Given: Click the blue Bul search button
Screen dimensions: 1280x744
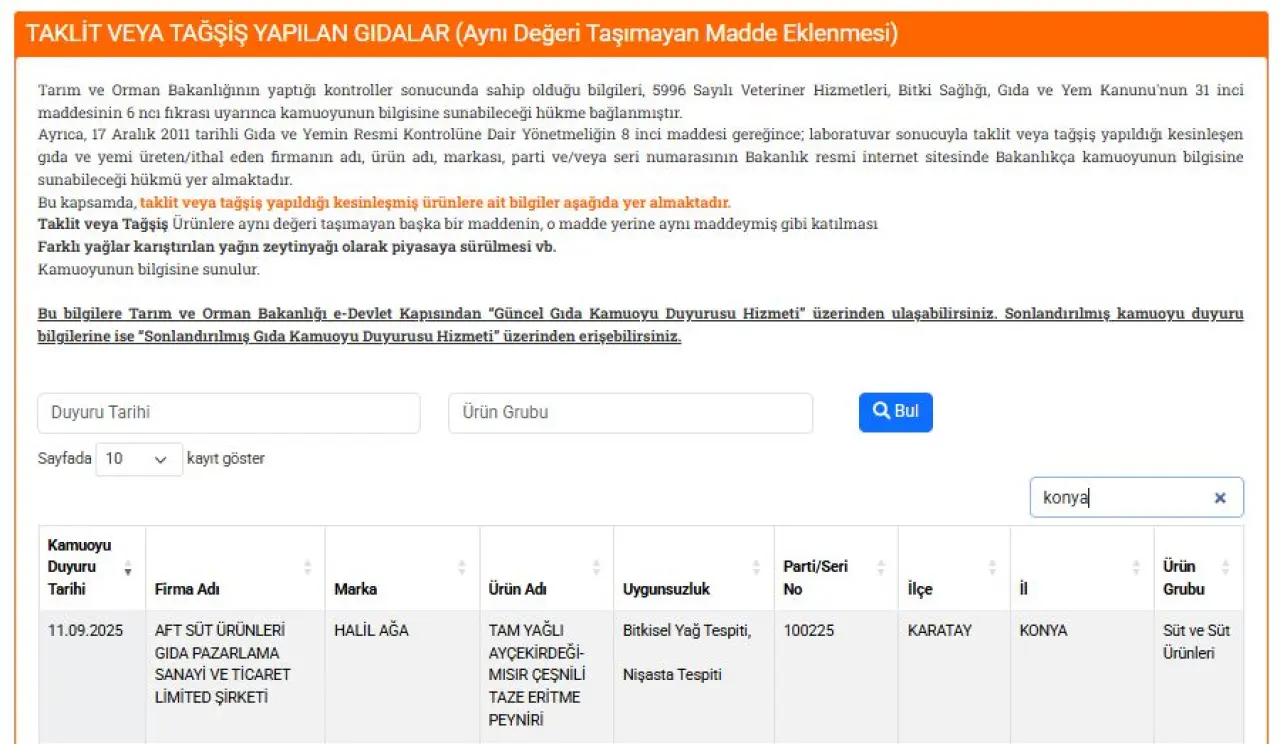Looking at the screenshot, I should 895,412.
